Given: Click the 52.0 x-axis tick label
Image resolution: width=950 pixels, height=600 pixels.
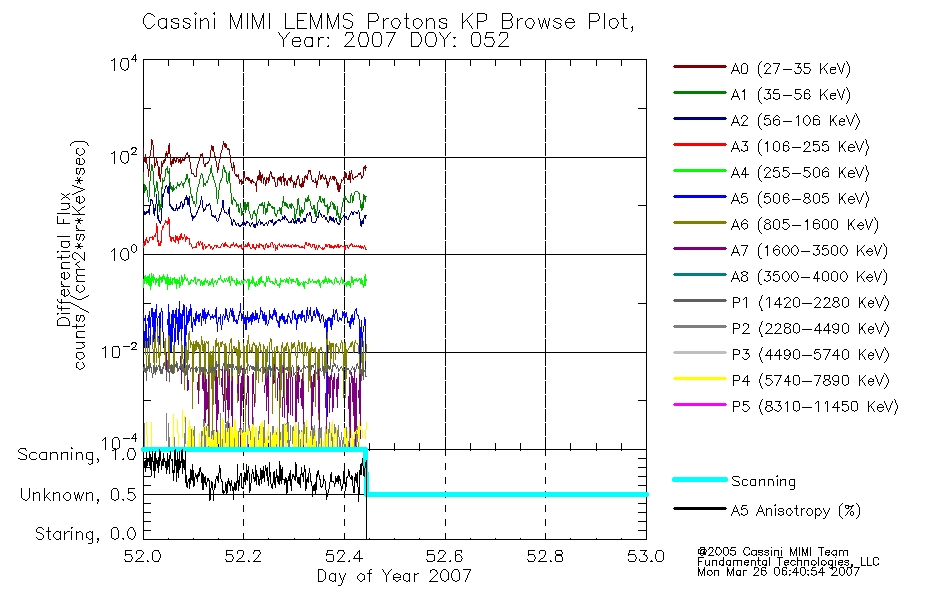Looking at the screenshot, I should tap(142, 556).
